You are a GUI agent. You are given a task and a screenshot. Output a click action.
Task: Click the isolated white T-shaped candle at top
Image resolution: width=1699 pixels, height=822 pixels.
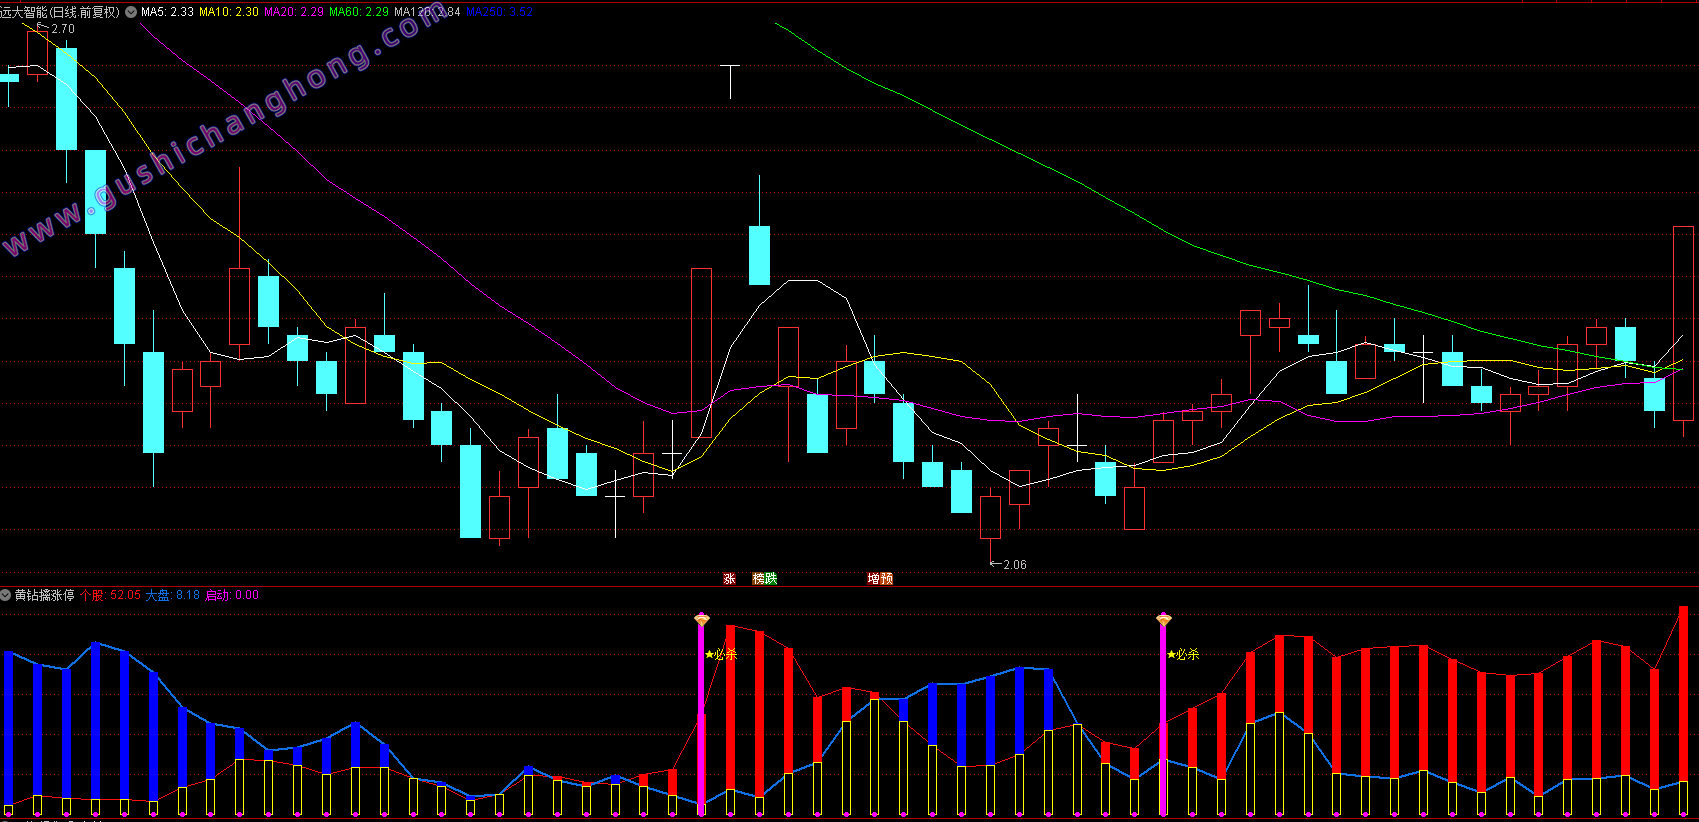[x=731, y=81]
